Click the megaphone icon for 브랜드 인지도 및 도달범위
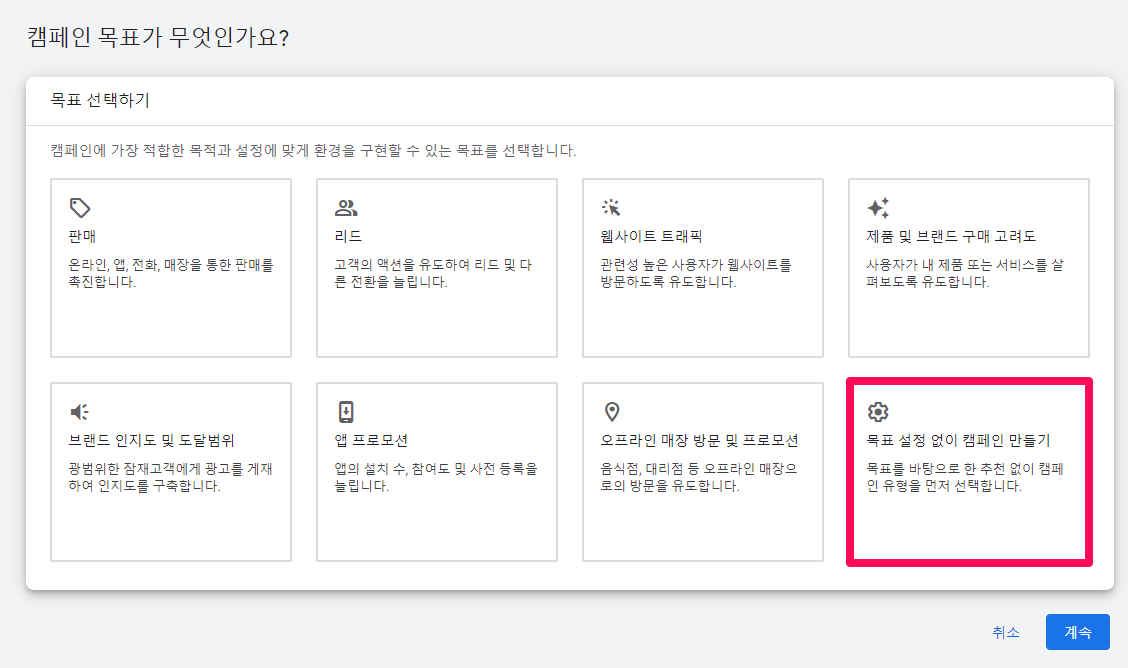Screen dimensions: 1128x668 pos(79,411)
